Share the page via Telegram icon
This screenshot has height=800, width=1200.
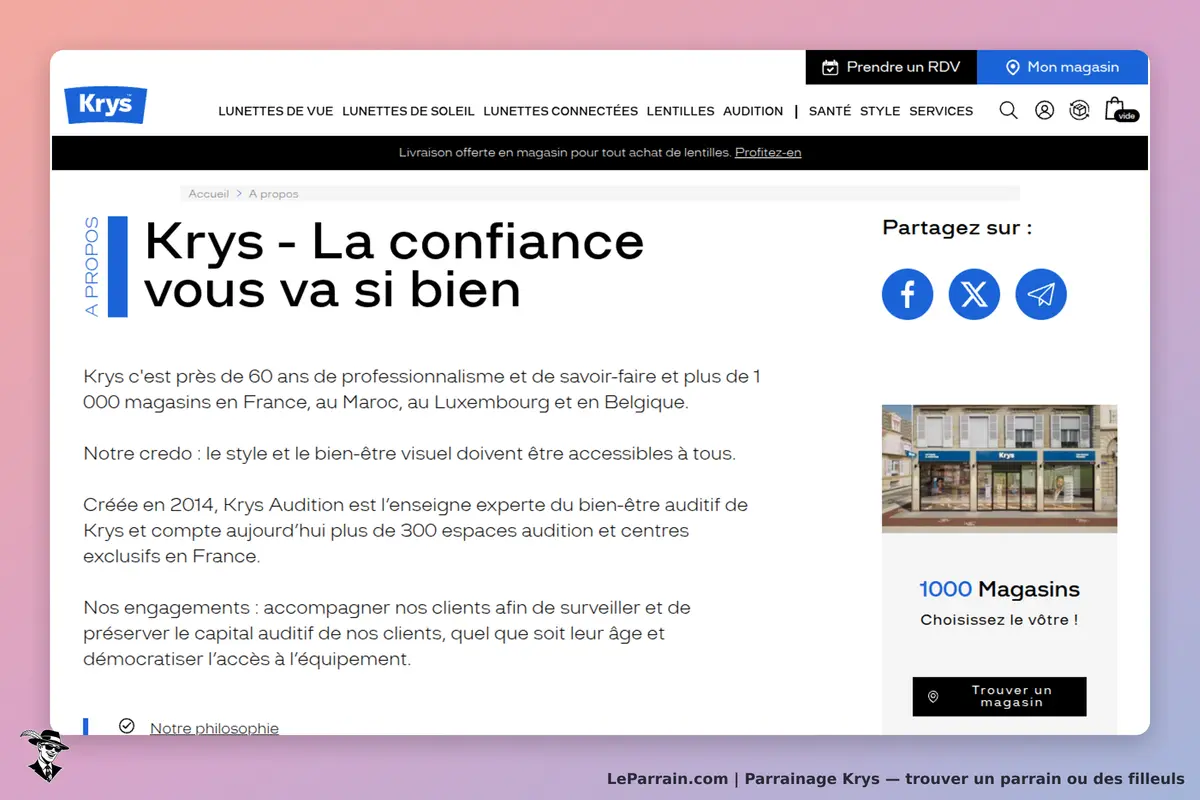1041,294
